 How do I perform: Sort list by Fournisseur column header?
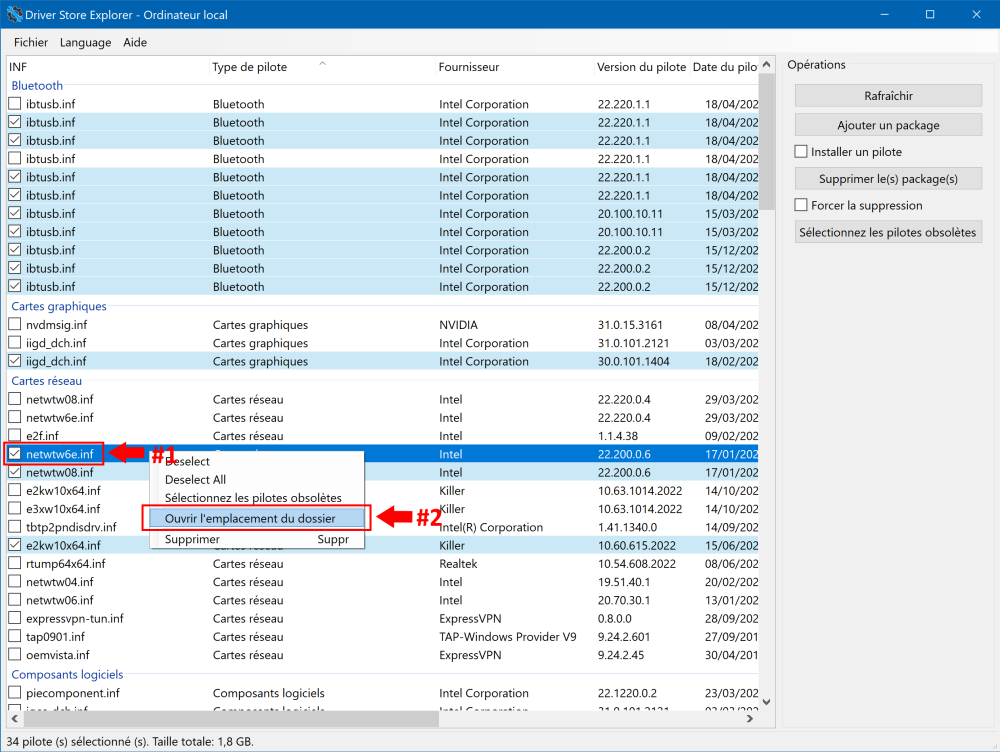(469, 67)
